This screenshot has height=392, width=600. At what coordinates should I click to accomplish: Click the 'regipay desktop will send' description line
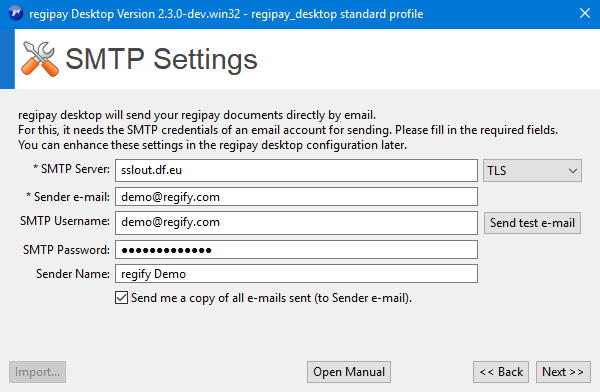tap(197, 115)
